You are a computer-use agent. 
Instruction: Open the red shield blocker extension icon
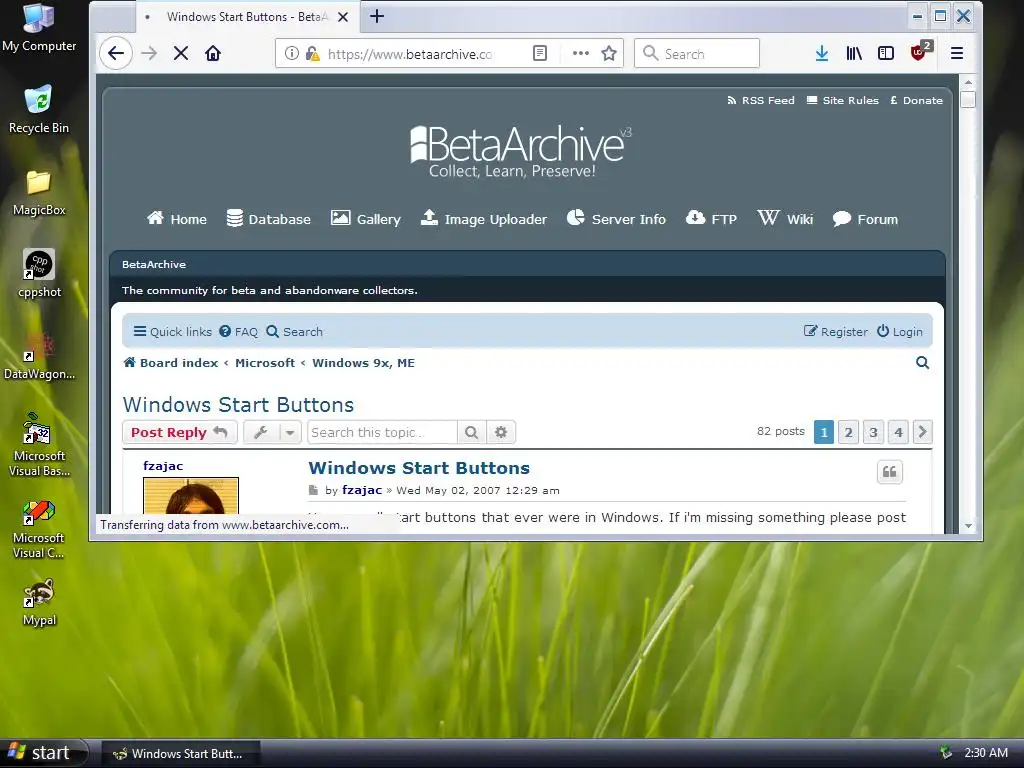point(920,52)
